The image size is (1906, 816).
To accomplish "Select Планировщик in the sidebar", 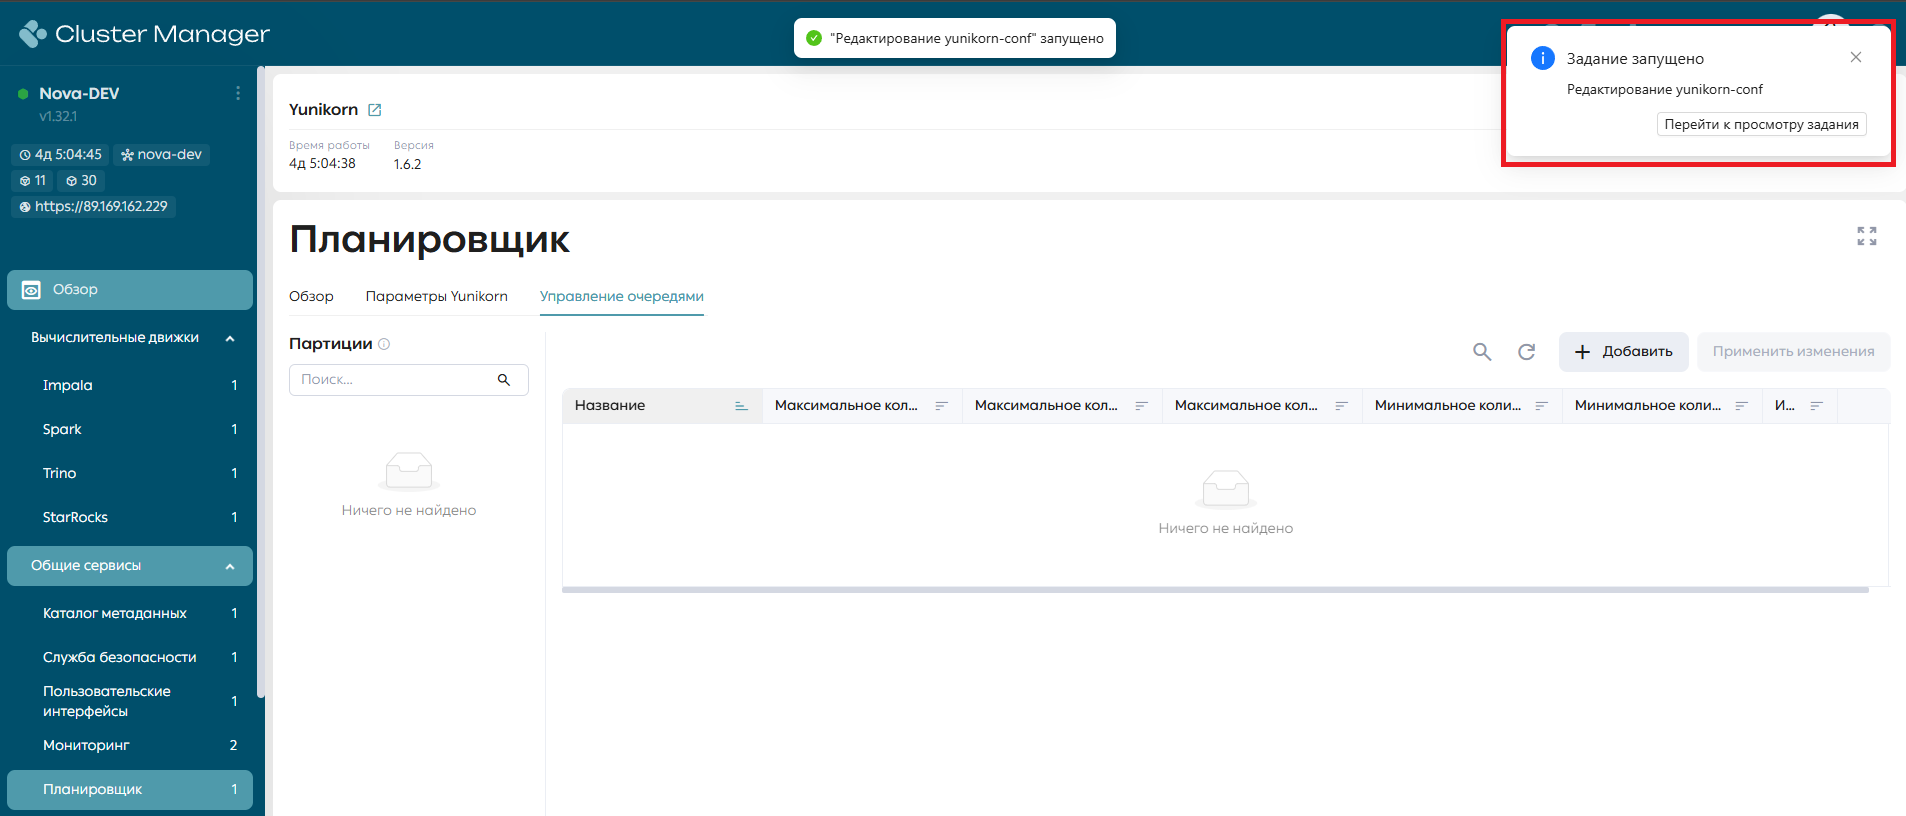I will 130,789.
